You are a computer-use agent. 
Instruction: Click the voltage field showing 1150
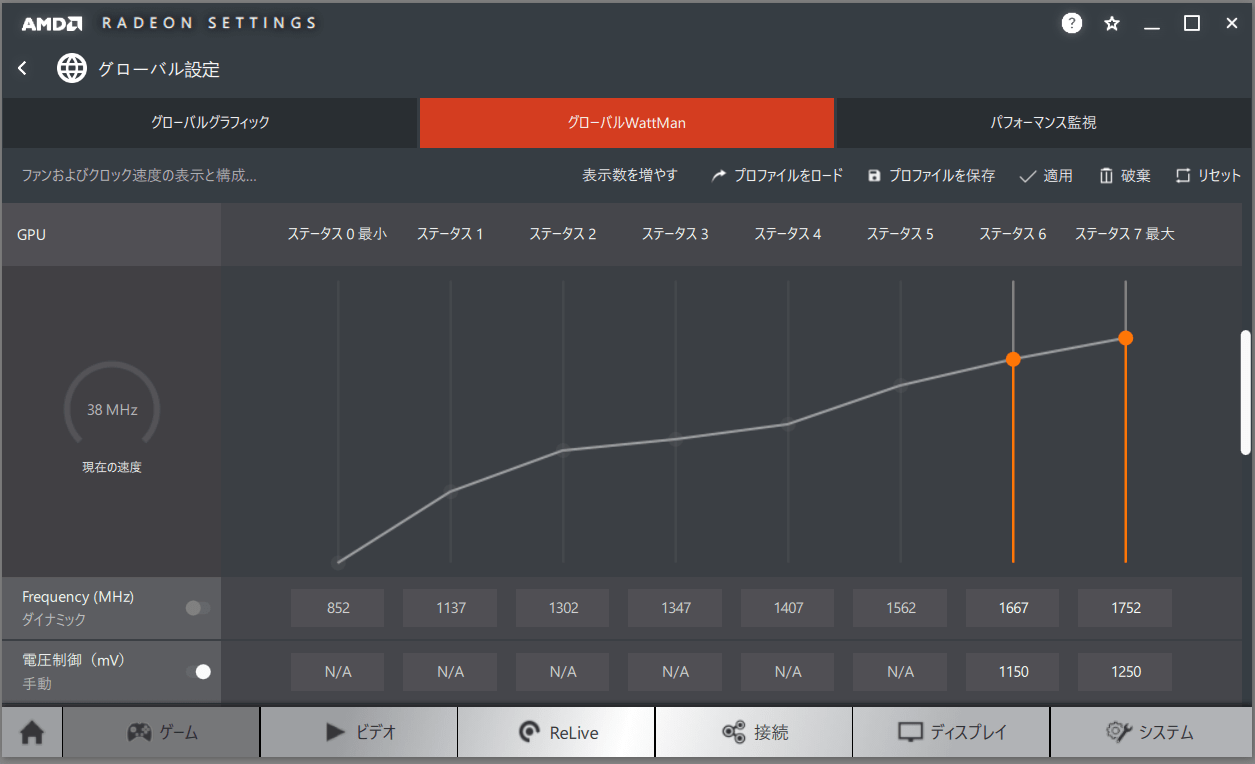1013,672
